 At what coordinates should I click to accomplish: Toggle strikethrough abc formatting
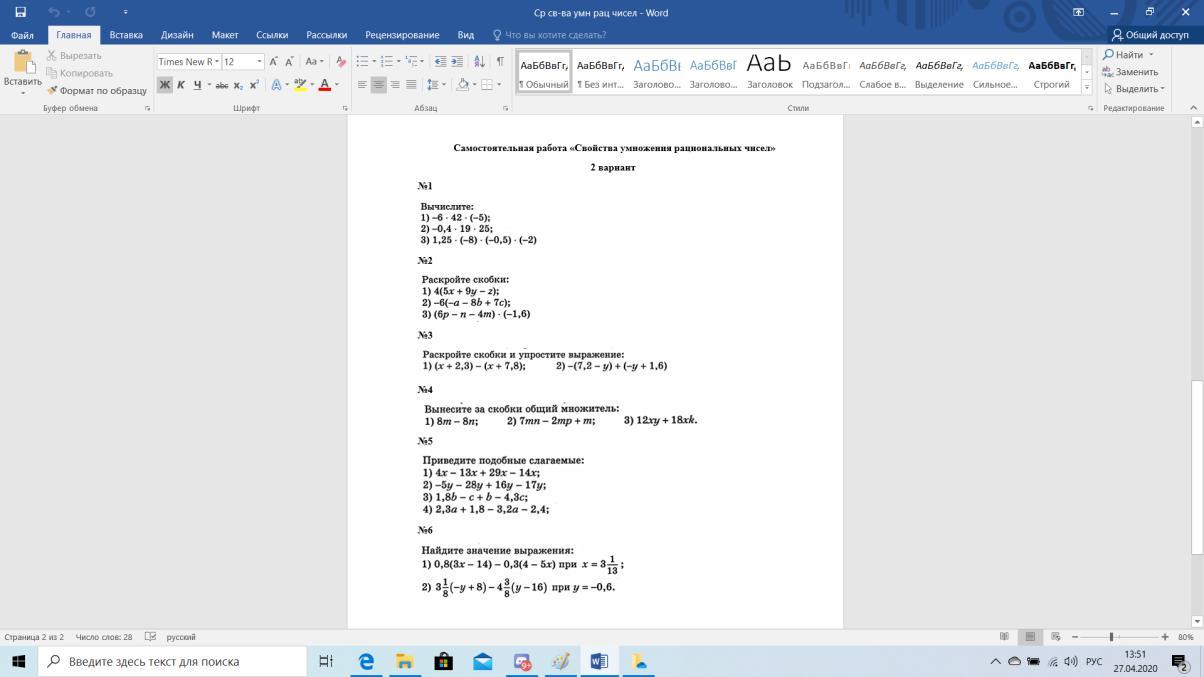222,85
